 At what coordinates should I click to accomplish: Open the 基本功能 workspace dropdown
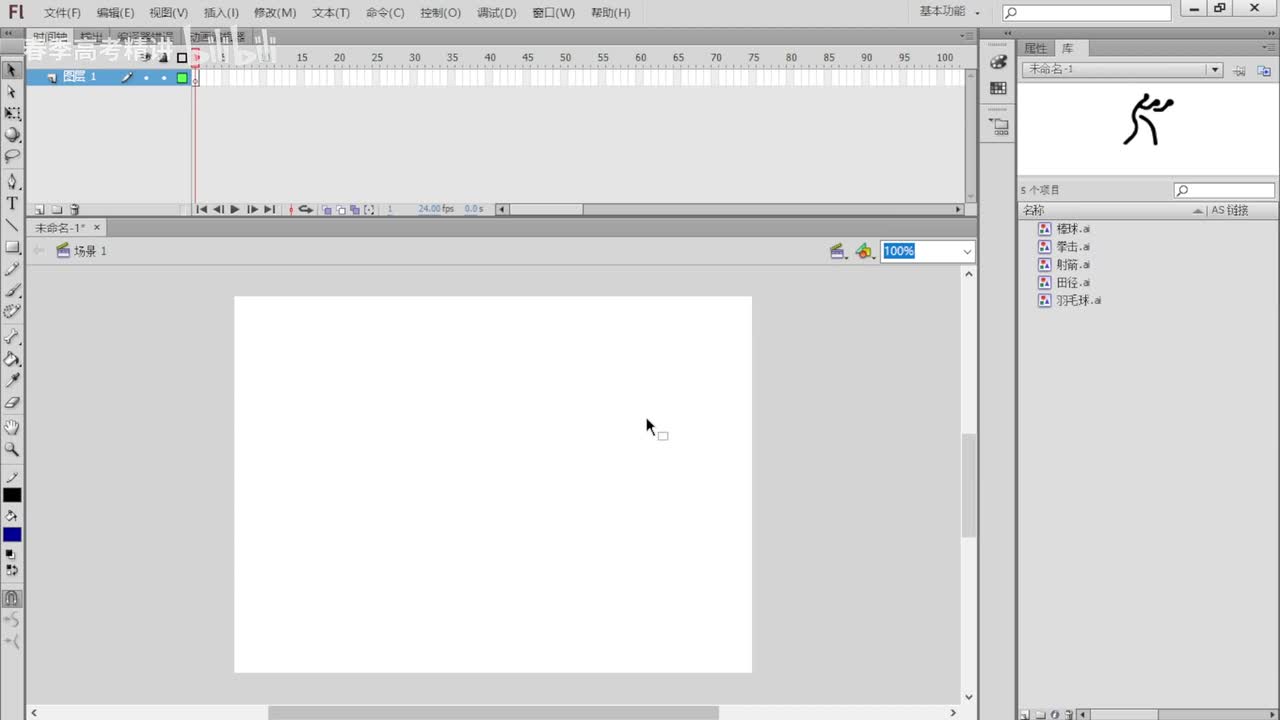point(949,12)
